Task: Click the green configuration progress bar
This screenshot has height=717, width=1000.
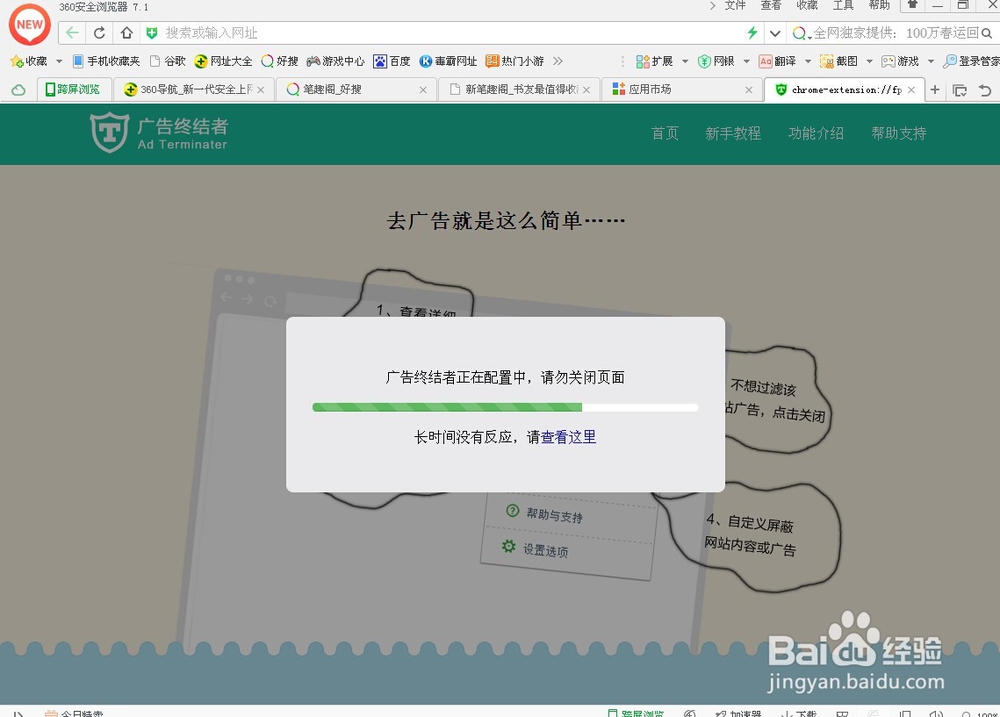Action: pos(505,408)
